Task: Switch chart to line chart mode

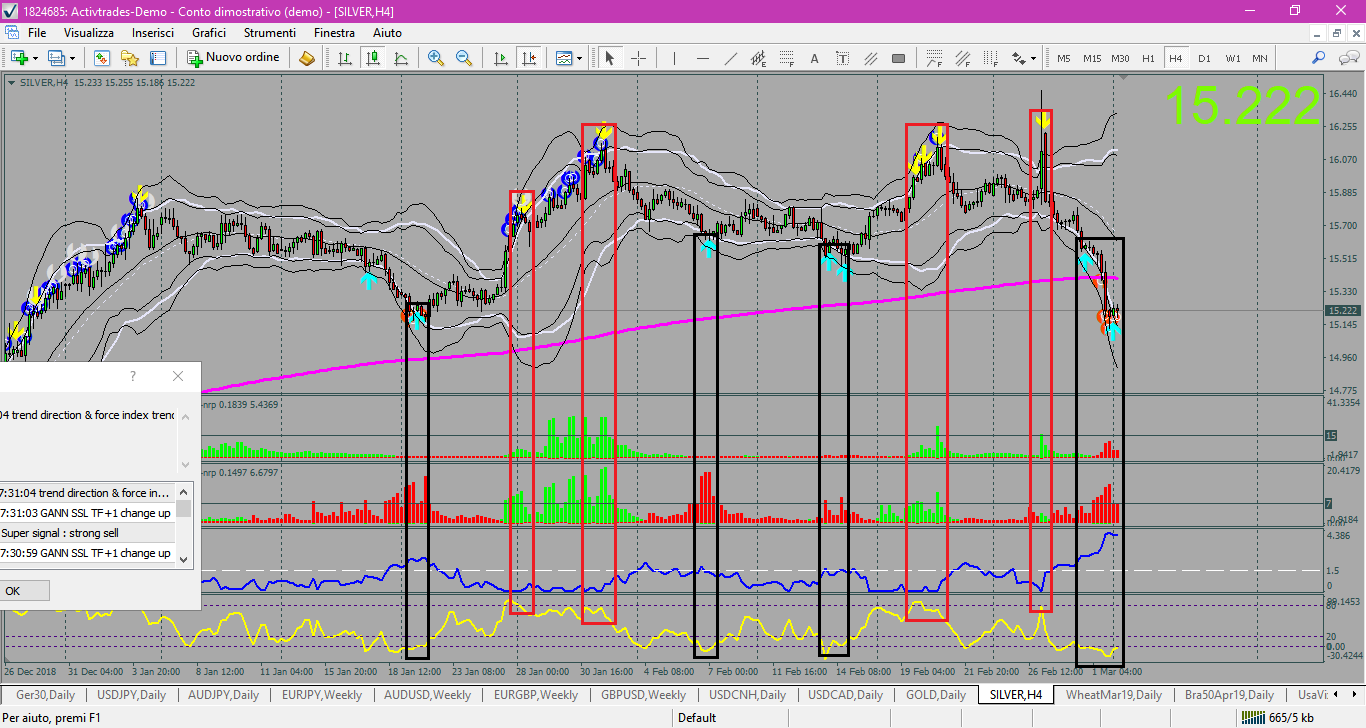Action: [401, 58]
